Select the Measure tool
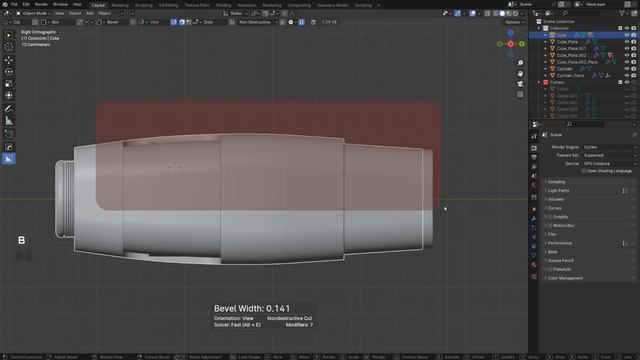Viewport: 640px width, 360px height. 9,121
